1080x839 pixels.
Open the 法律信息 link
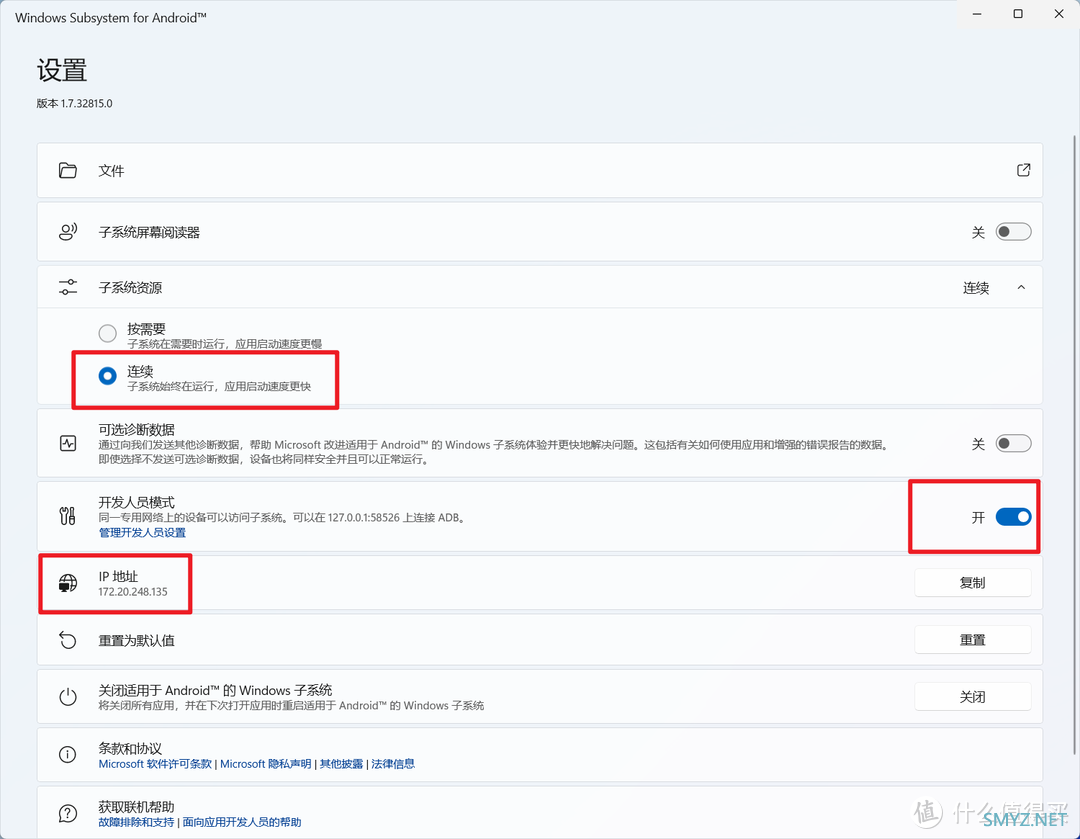[x=393, y=764]
